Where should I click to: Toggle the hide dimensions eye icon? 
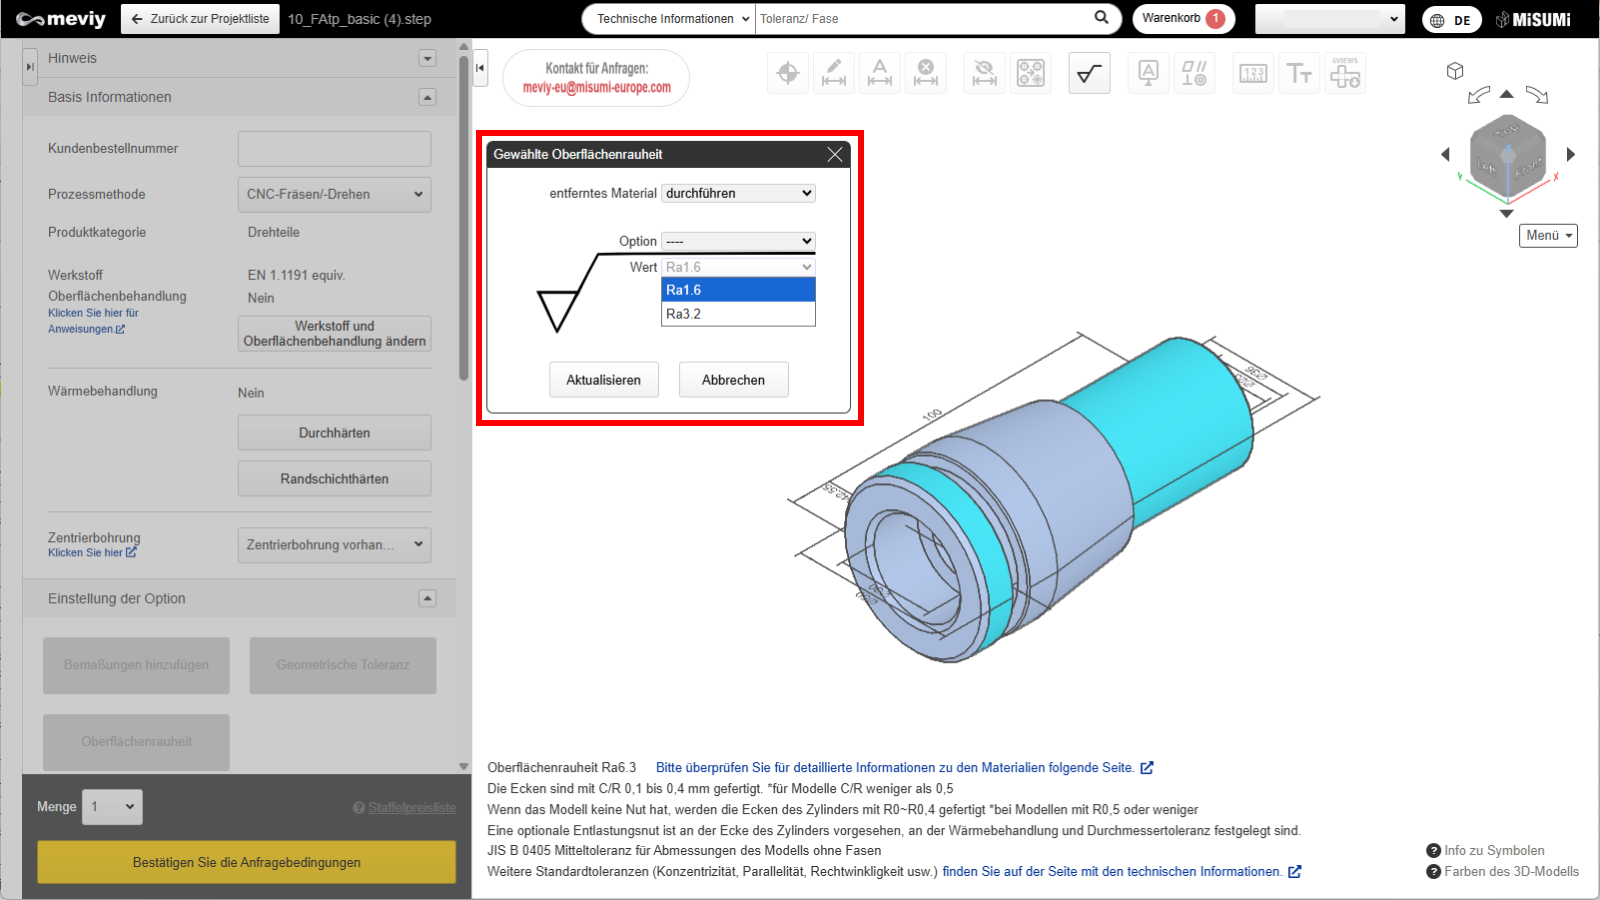click(985, 73)
